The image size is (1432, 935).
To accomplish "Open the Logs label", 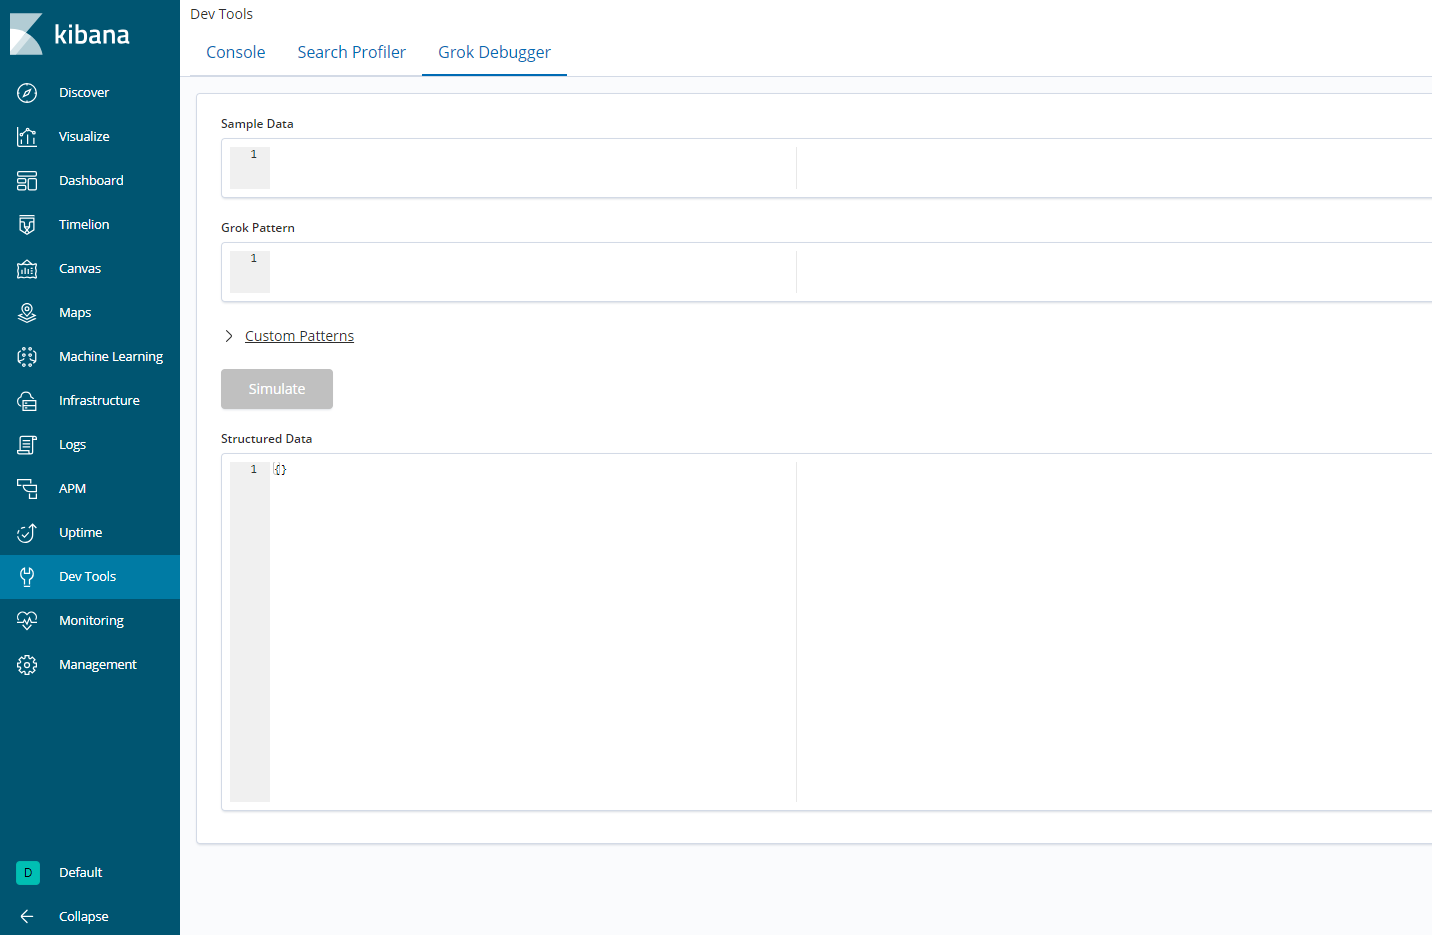I will click(x=72, y=445).
